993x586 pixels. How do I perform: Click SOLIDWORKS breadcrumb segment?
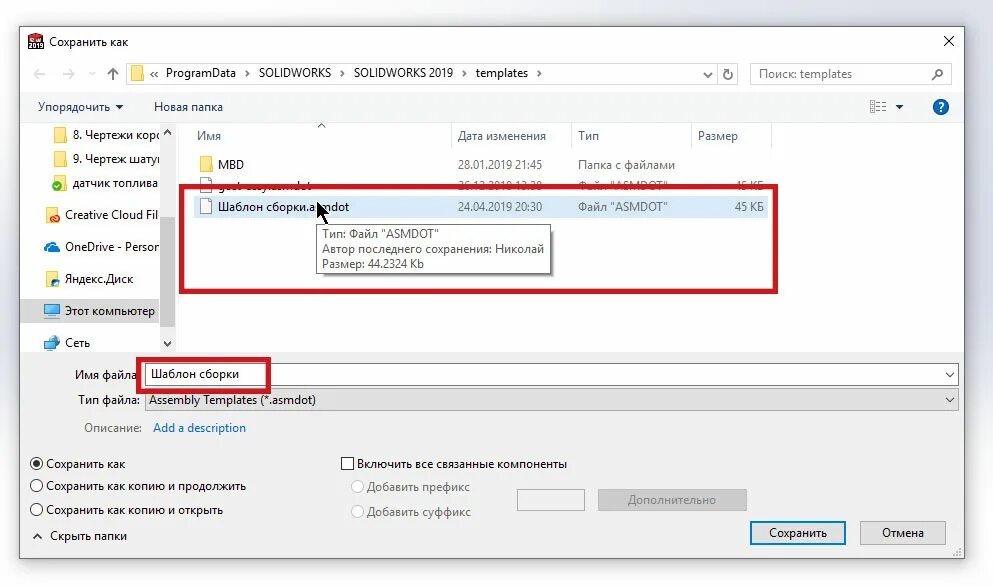pyautogui.click(x=294, y=73)
